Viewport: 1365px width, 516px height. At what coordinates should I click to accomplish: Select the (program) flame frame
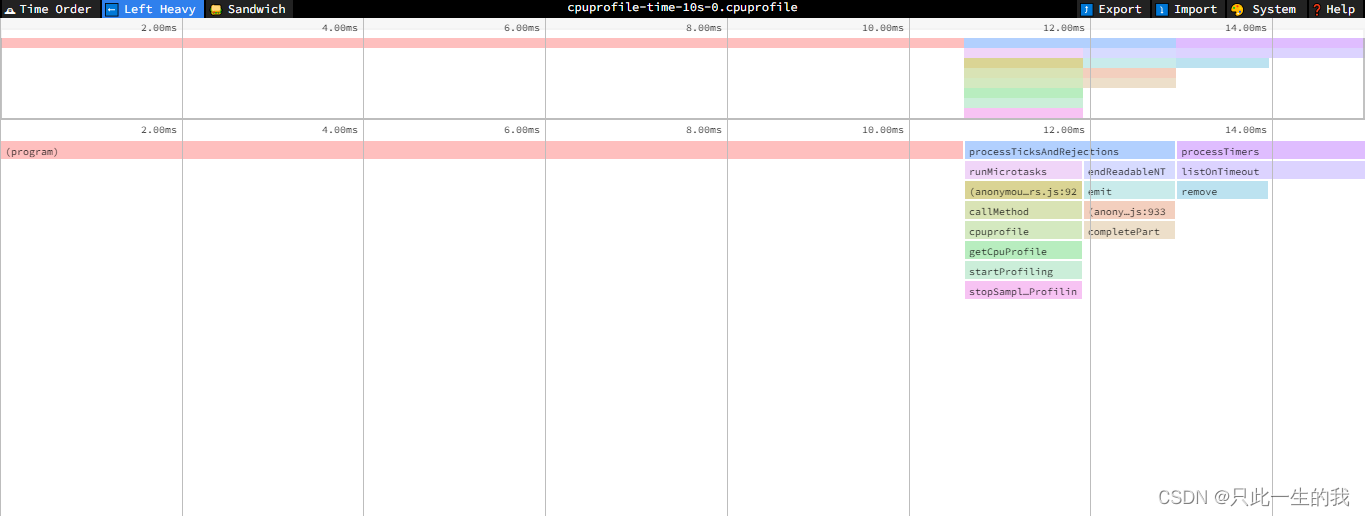(x=482, y=151)
